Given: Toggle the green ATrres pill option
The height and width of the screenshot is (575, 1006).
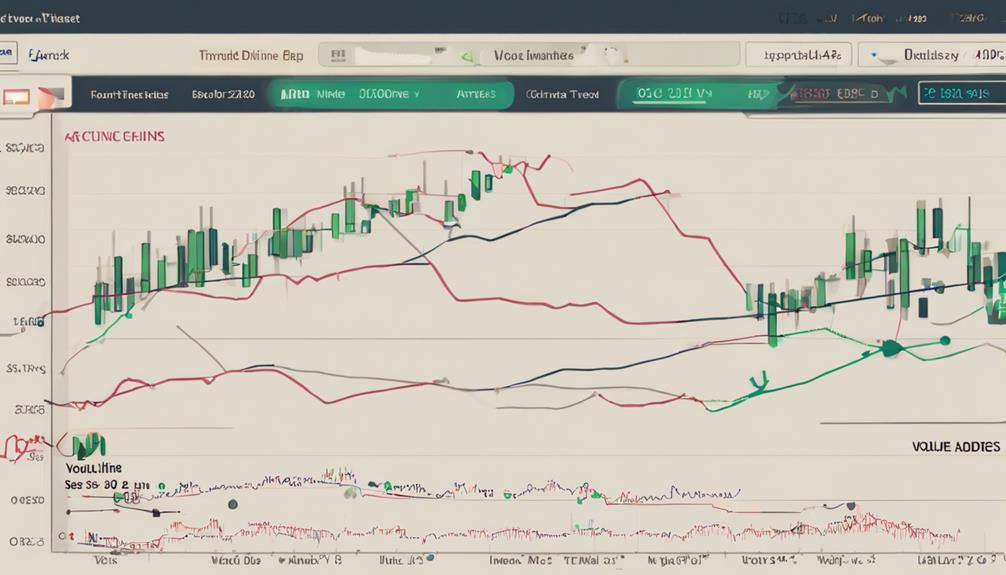Looking at the screenshot, I should 476,94.
